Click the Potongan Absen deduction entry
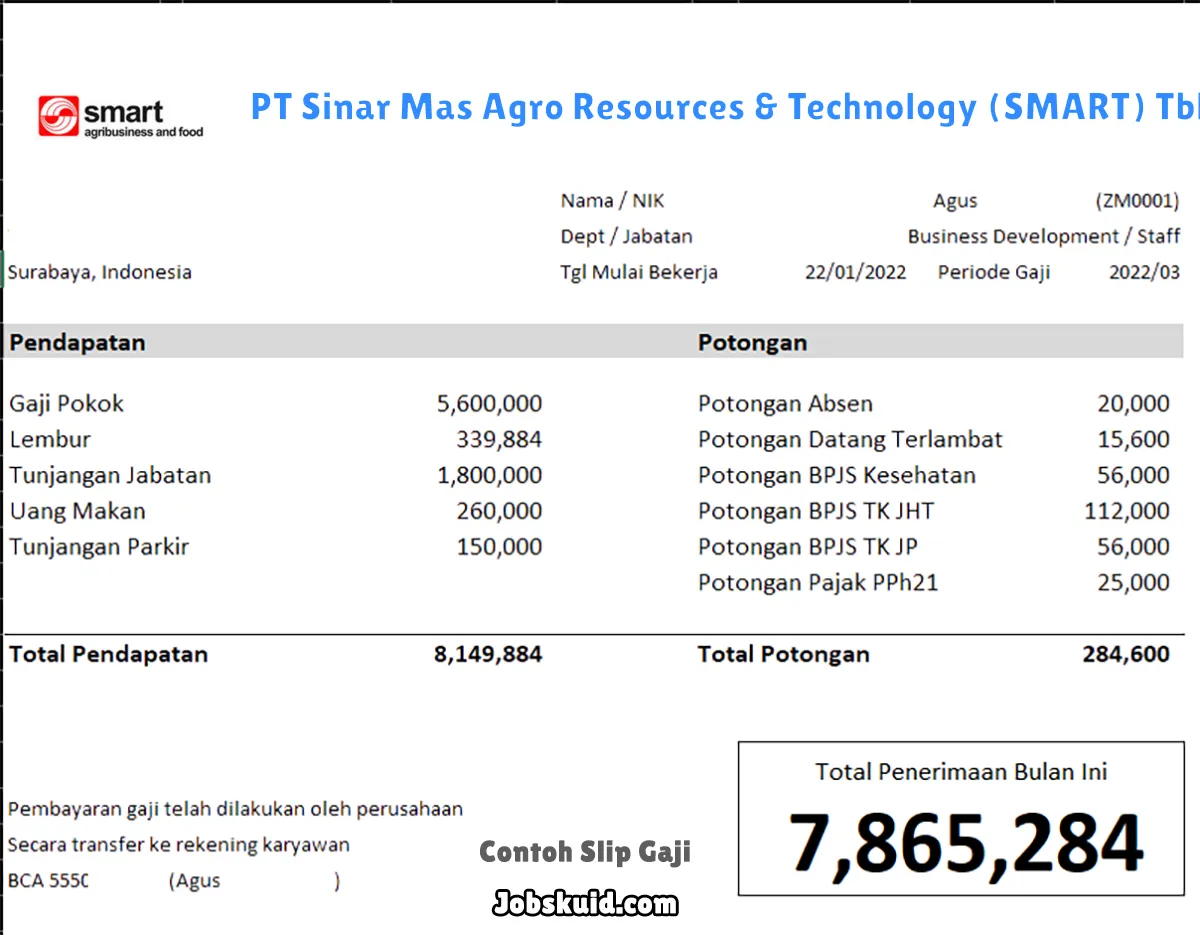Image resolution: width=1200 pixels, height=935 pixels. [785, 403]
